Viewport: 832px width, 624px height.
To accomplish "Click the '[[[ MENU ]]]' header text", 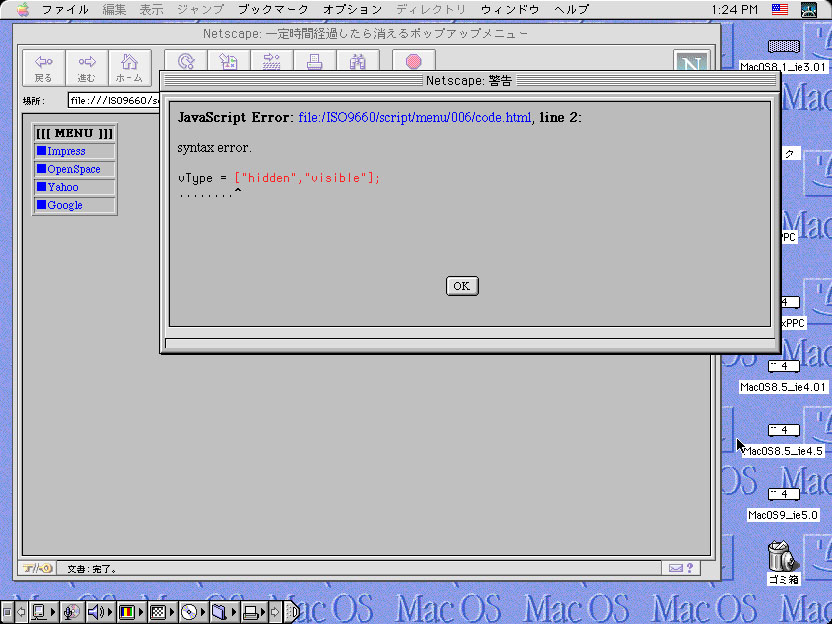I will pyautogui.click(x=74, y=133).
